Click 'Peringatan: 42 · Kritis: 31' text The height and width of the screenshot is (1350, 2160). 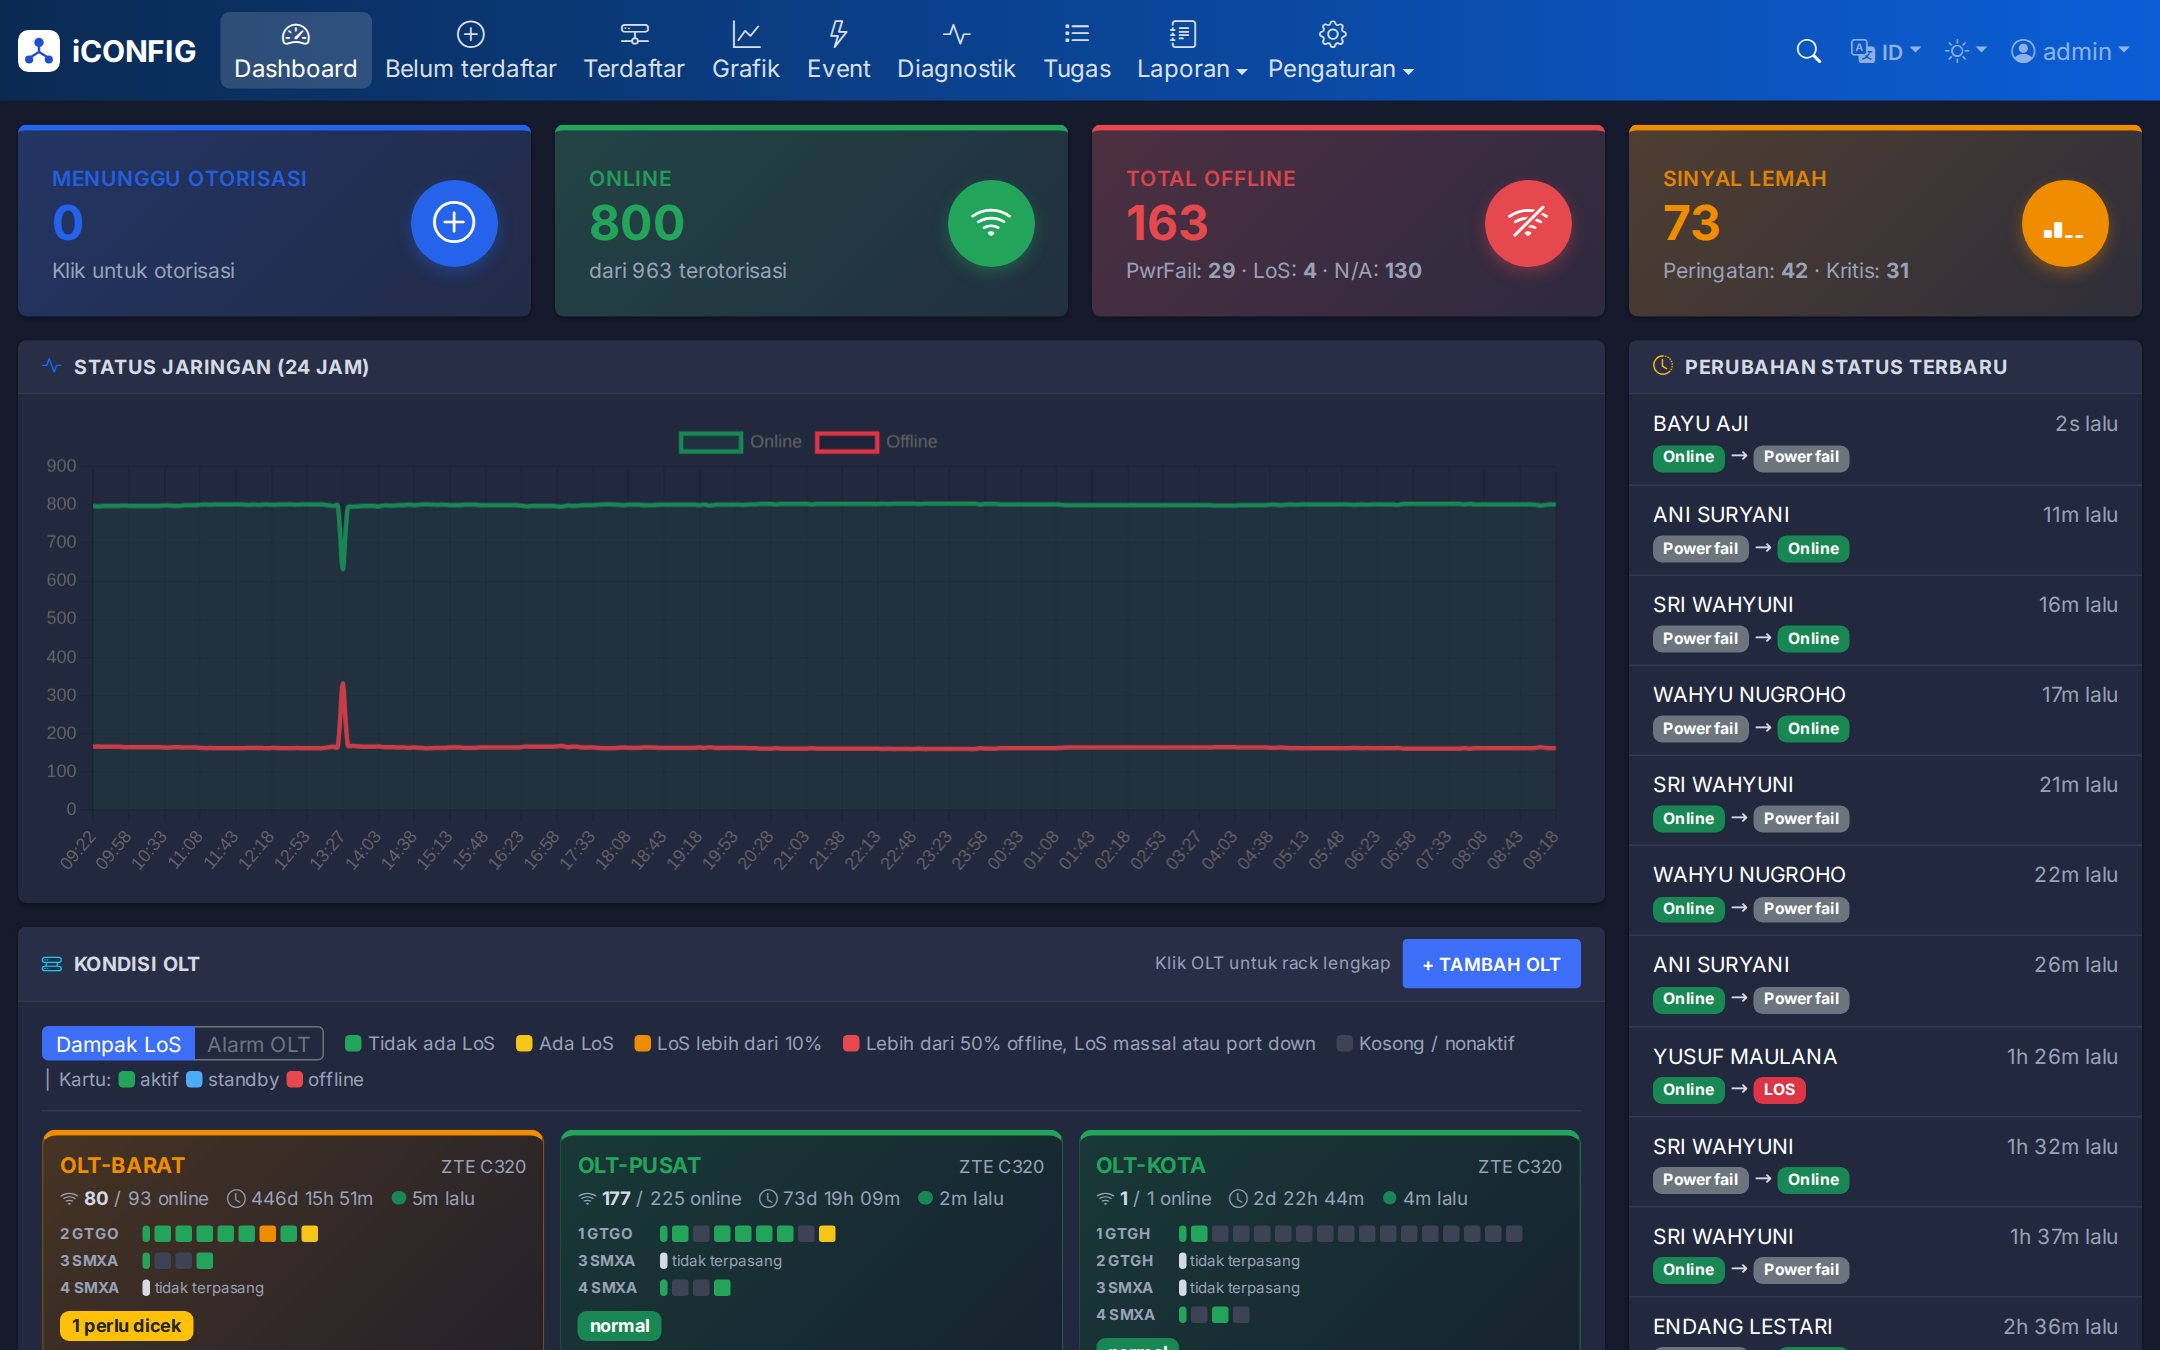tap(1786, 271)
